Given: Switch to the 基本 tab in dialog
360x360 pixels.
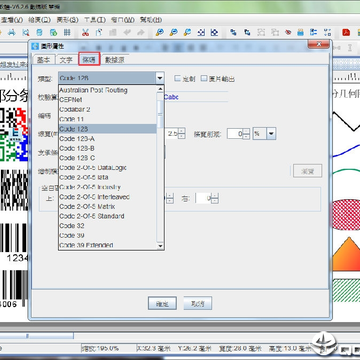Looking at the screenshot, I should pos(44,60).
